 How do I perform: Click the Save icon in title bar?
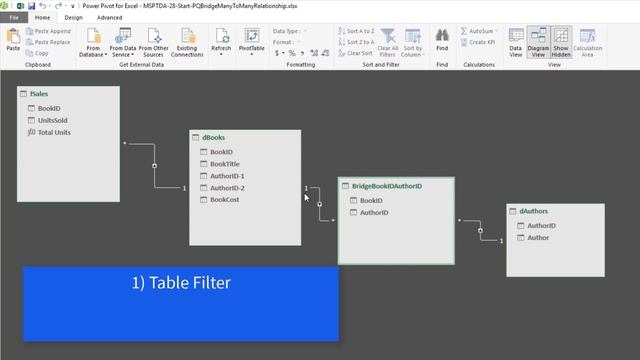pyautogui.click(x=31, y=6)
